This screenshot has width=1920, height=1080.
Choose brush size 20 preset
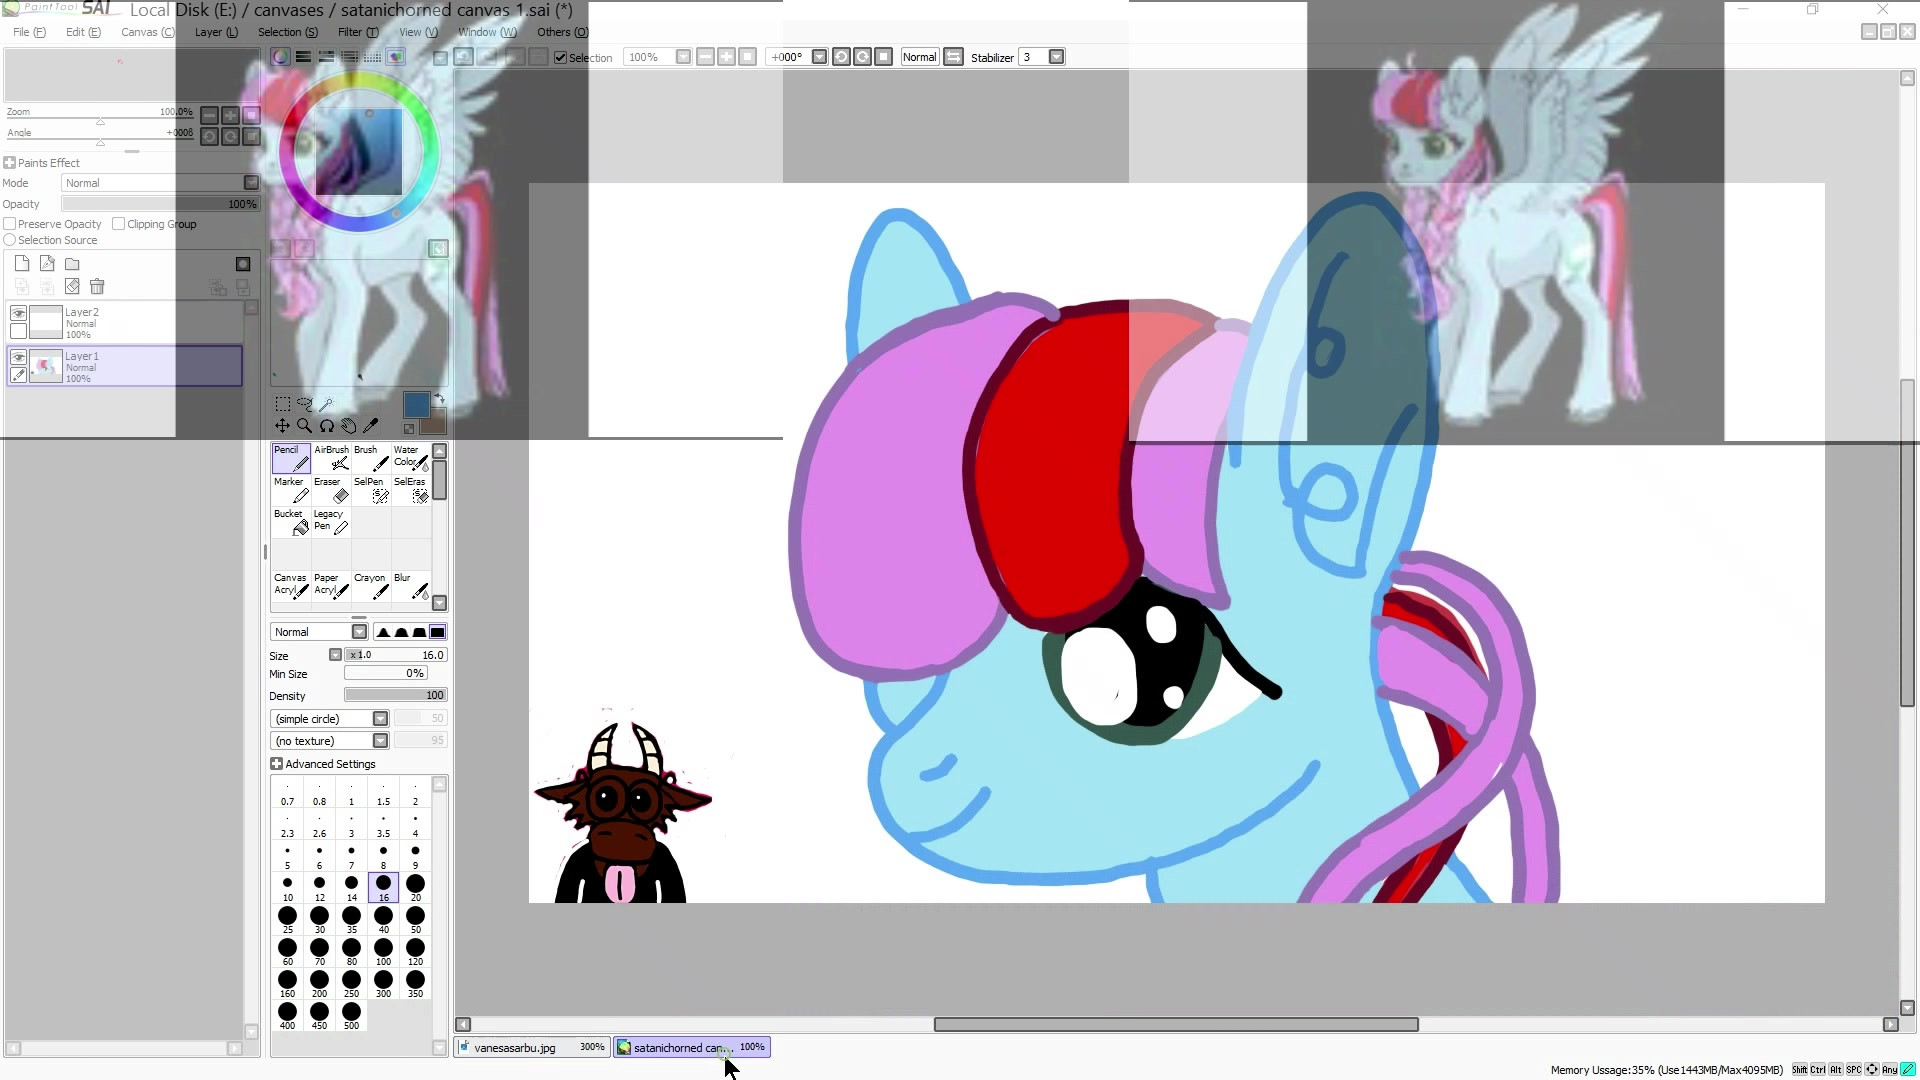pyautogui.click(x=415, y=887)
